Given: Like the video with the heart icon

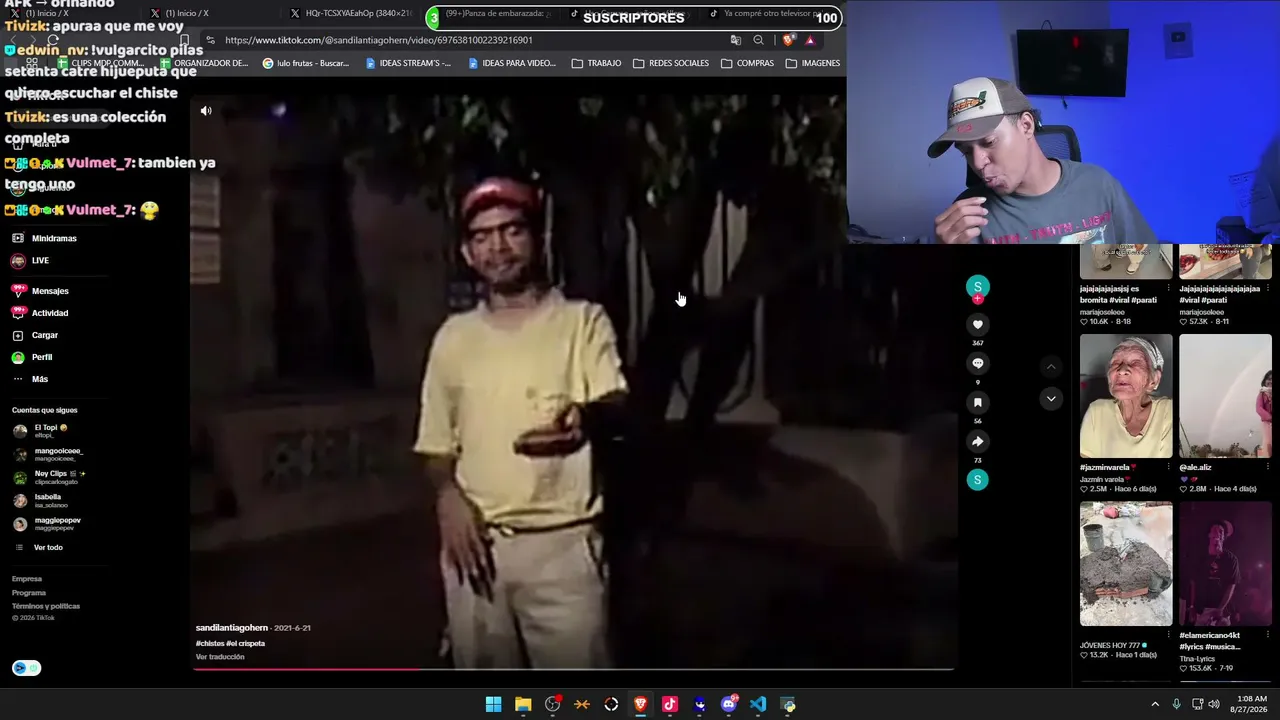Looking at the screenshot, I should (978, 324).
